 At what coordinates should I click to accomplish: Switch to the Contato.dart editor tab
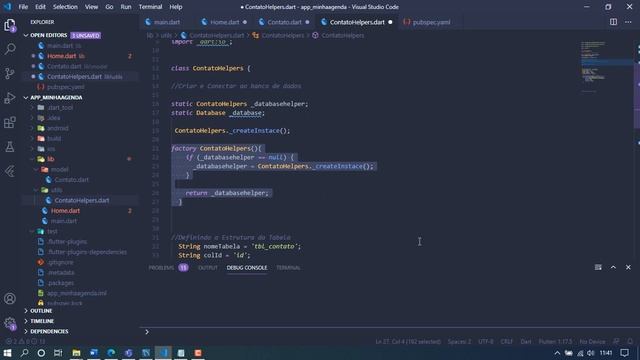[x=284, y=22]
